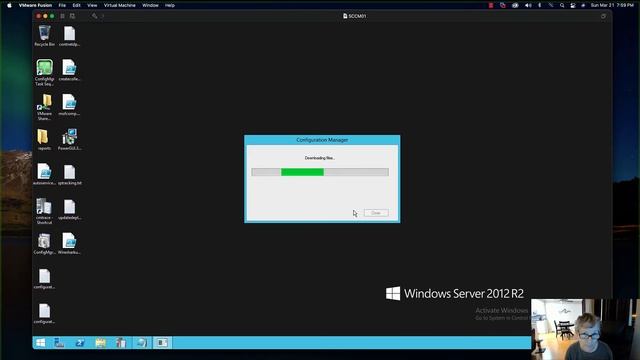Open the Edit menu
Viewport: 640px width, 360px height.
coord(76,5)
